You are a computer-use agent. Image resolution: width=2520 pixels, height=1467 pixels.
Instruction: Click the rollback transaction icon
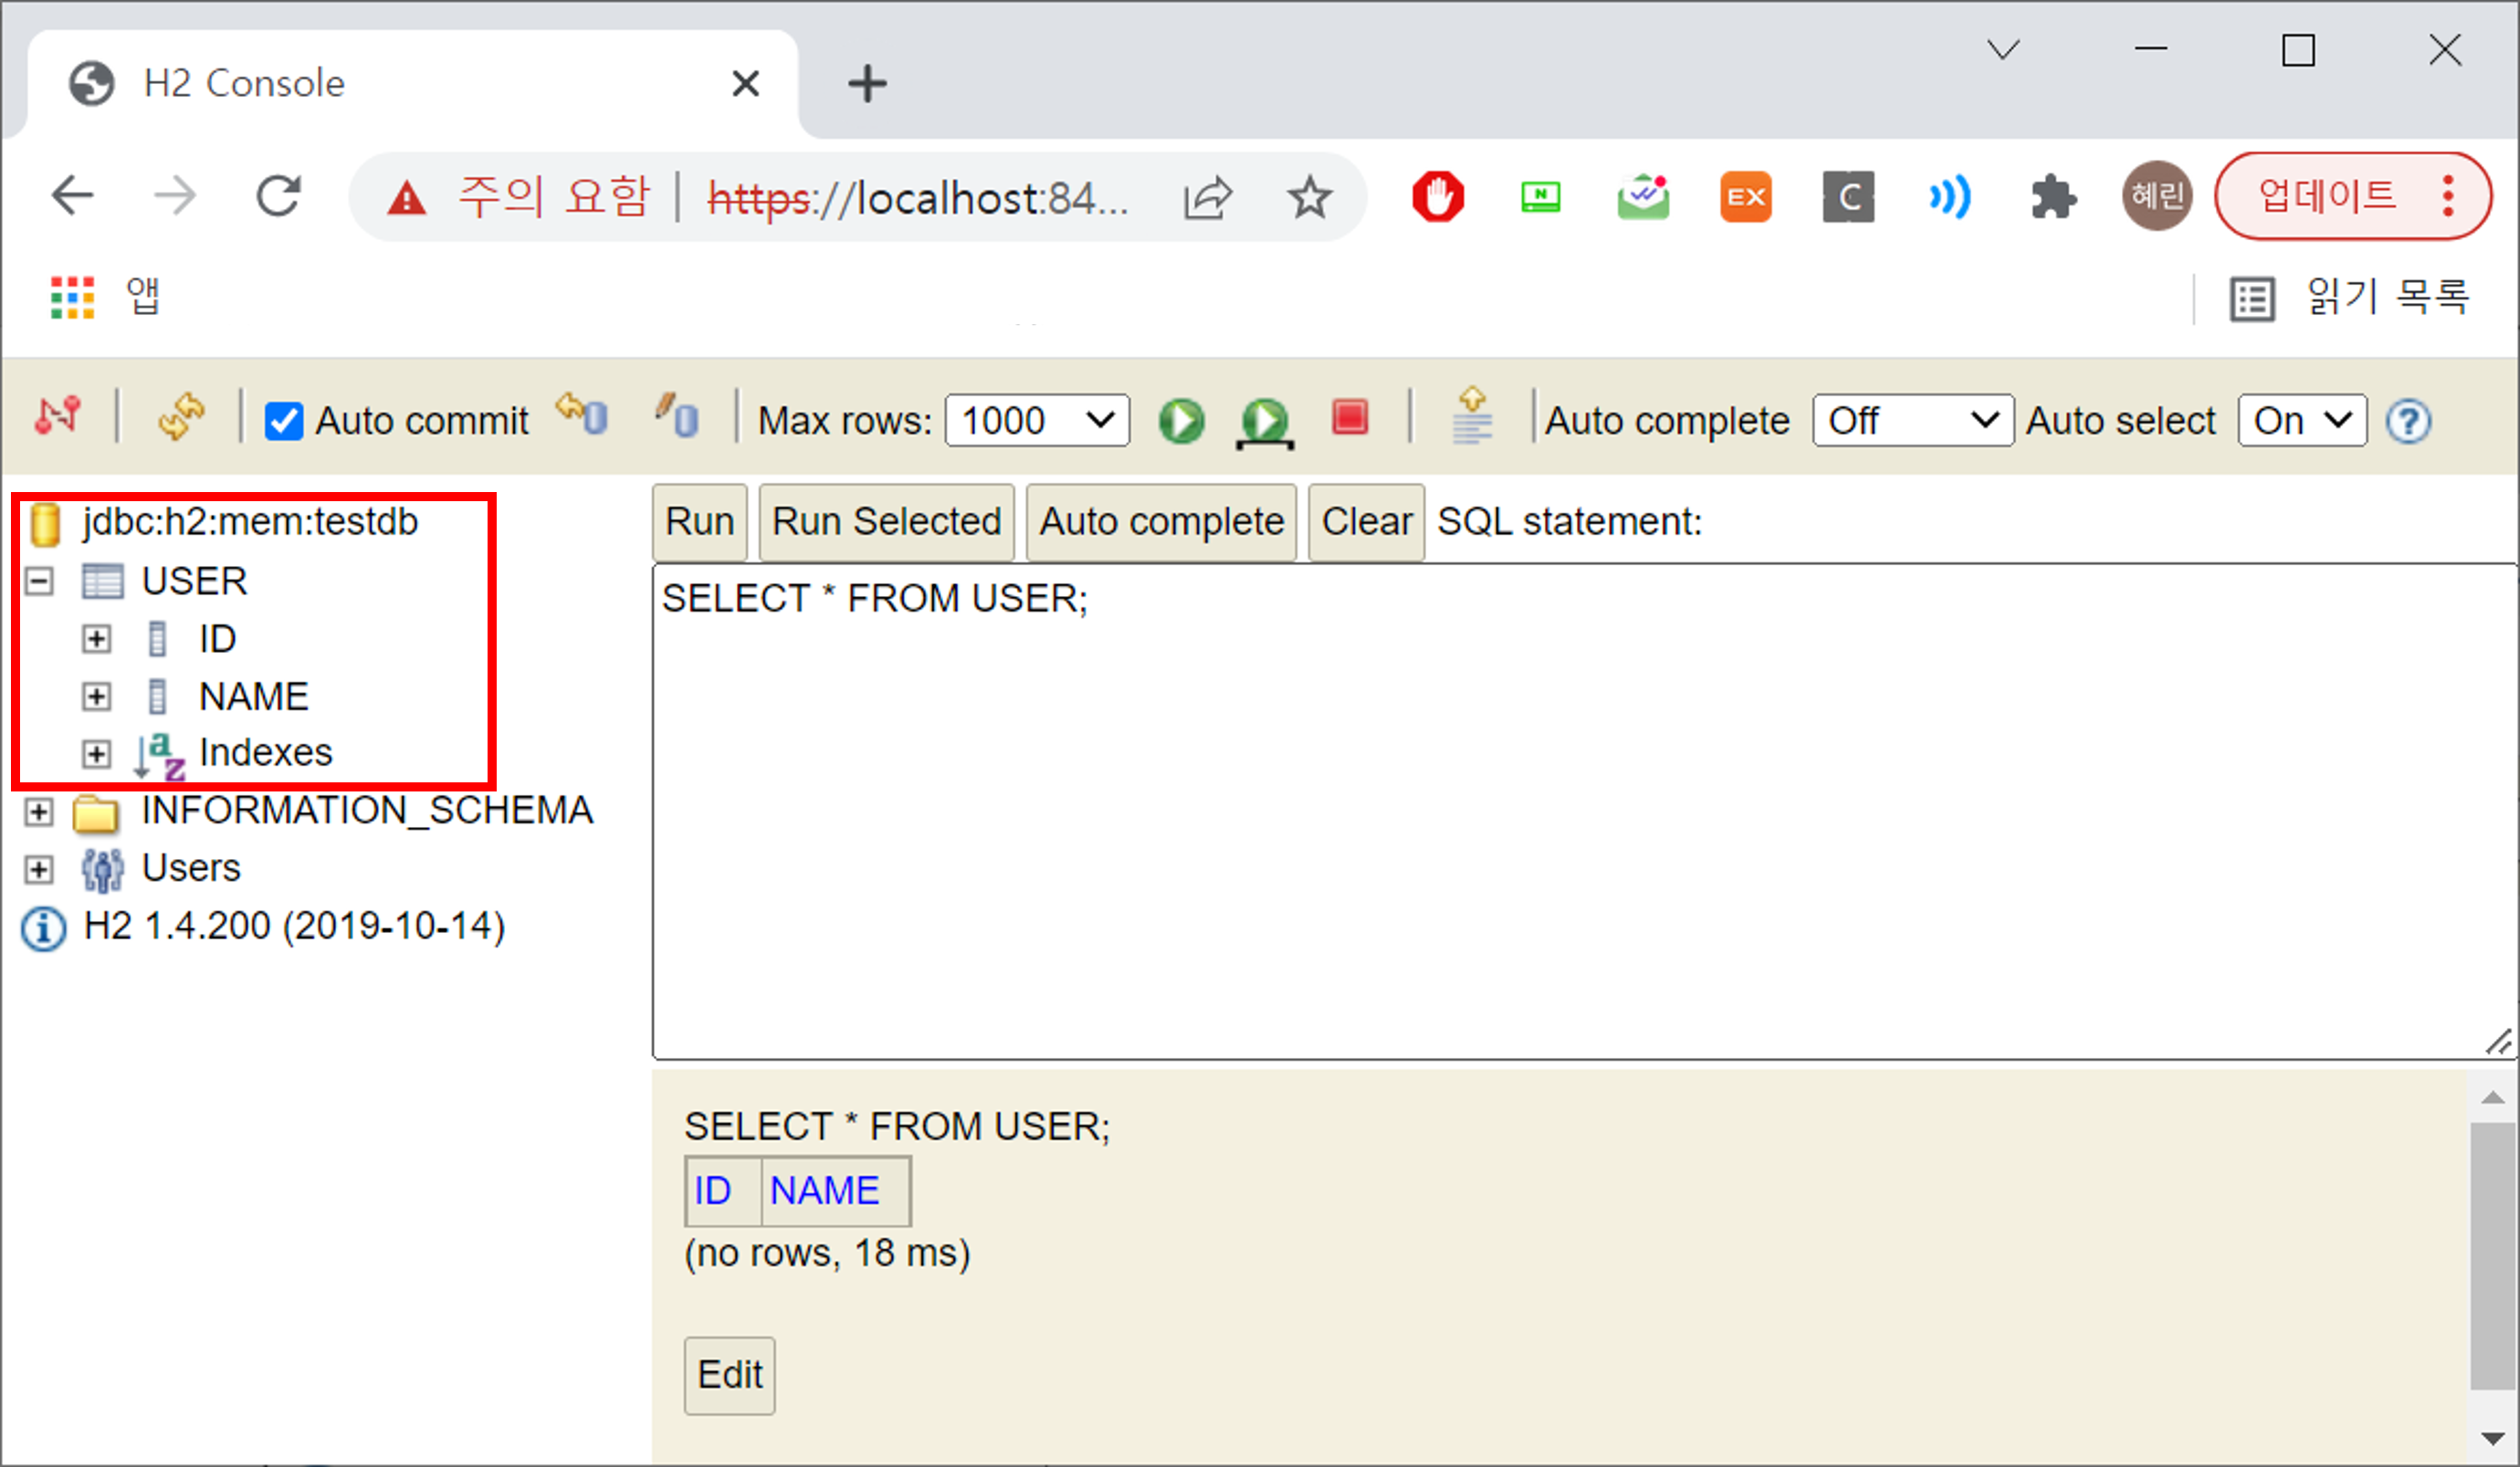coord(582,416)
